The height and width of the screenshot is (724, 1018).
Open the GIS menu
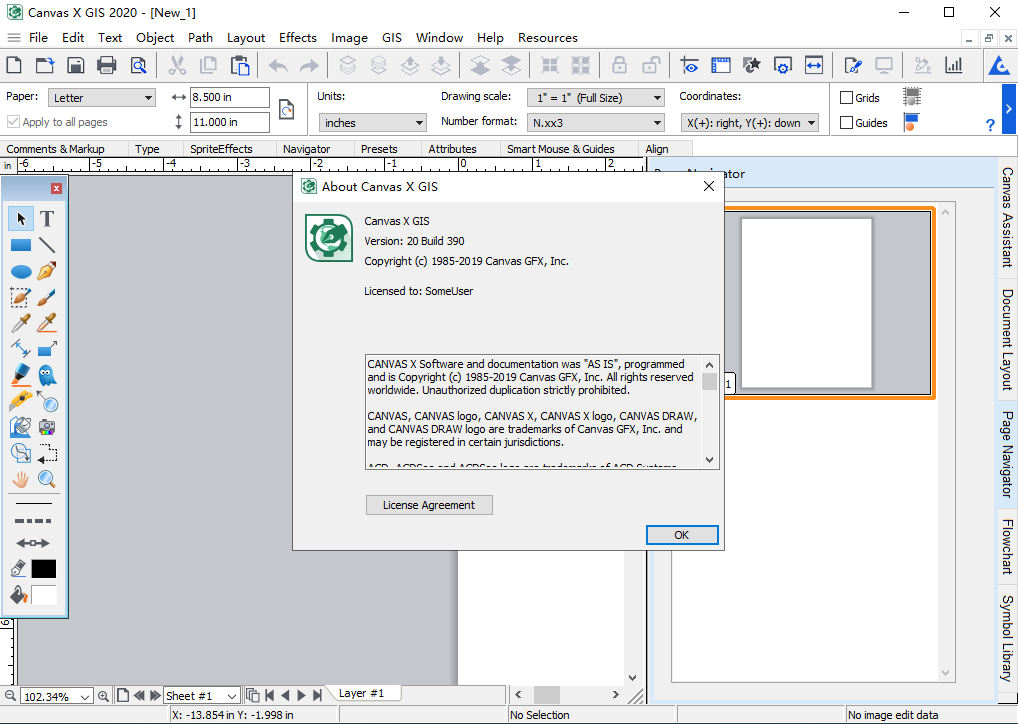tap(392, 38)
